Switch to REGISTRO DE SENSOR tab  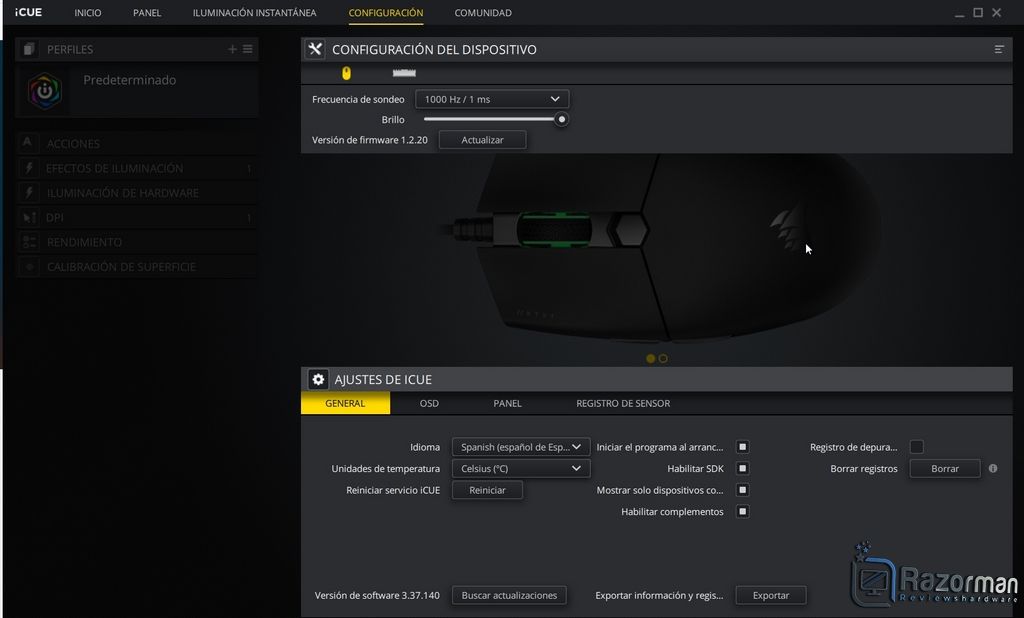623,403
